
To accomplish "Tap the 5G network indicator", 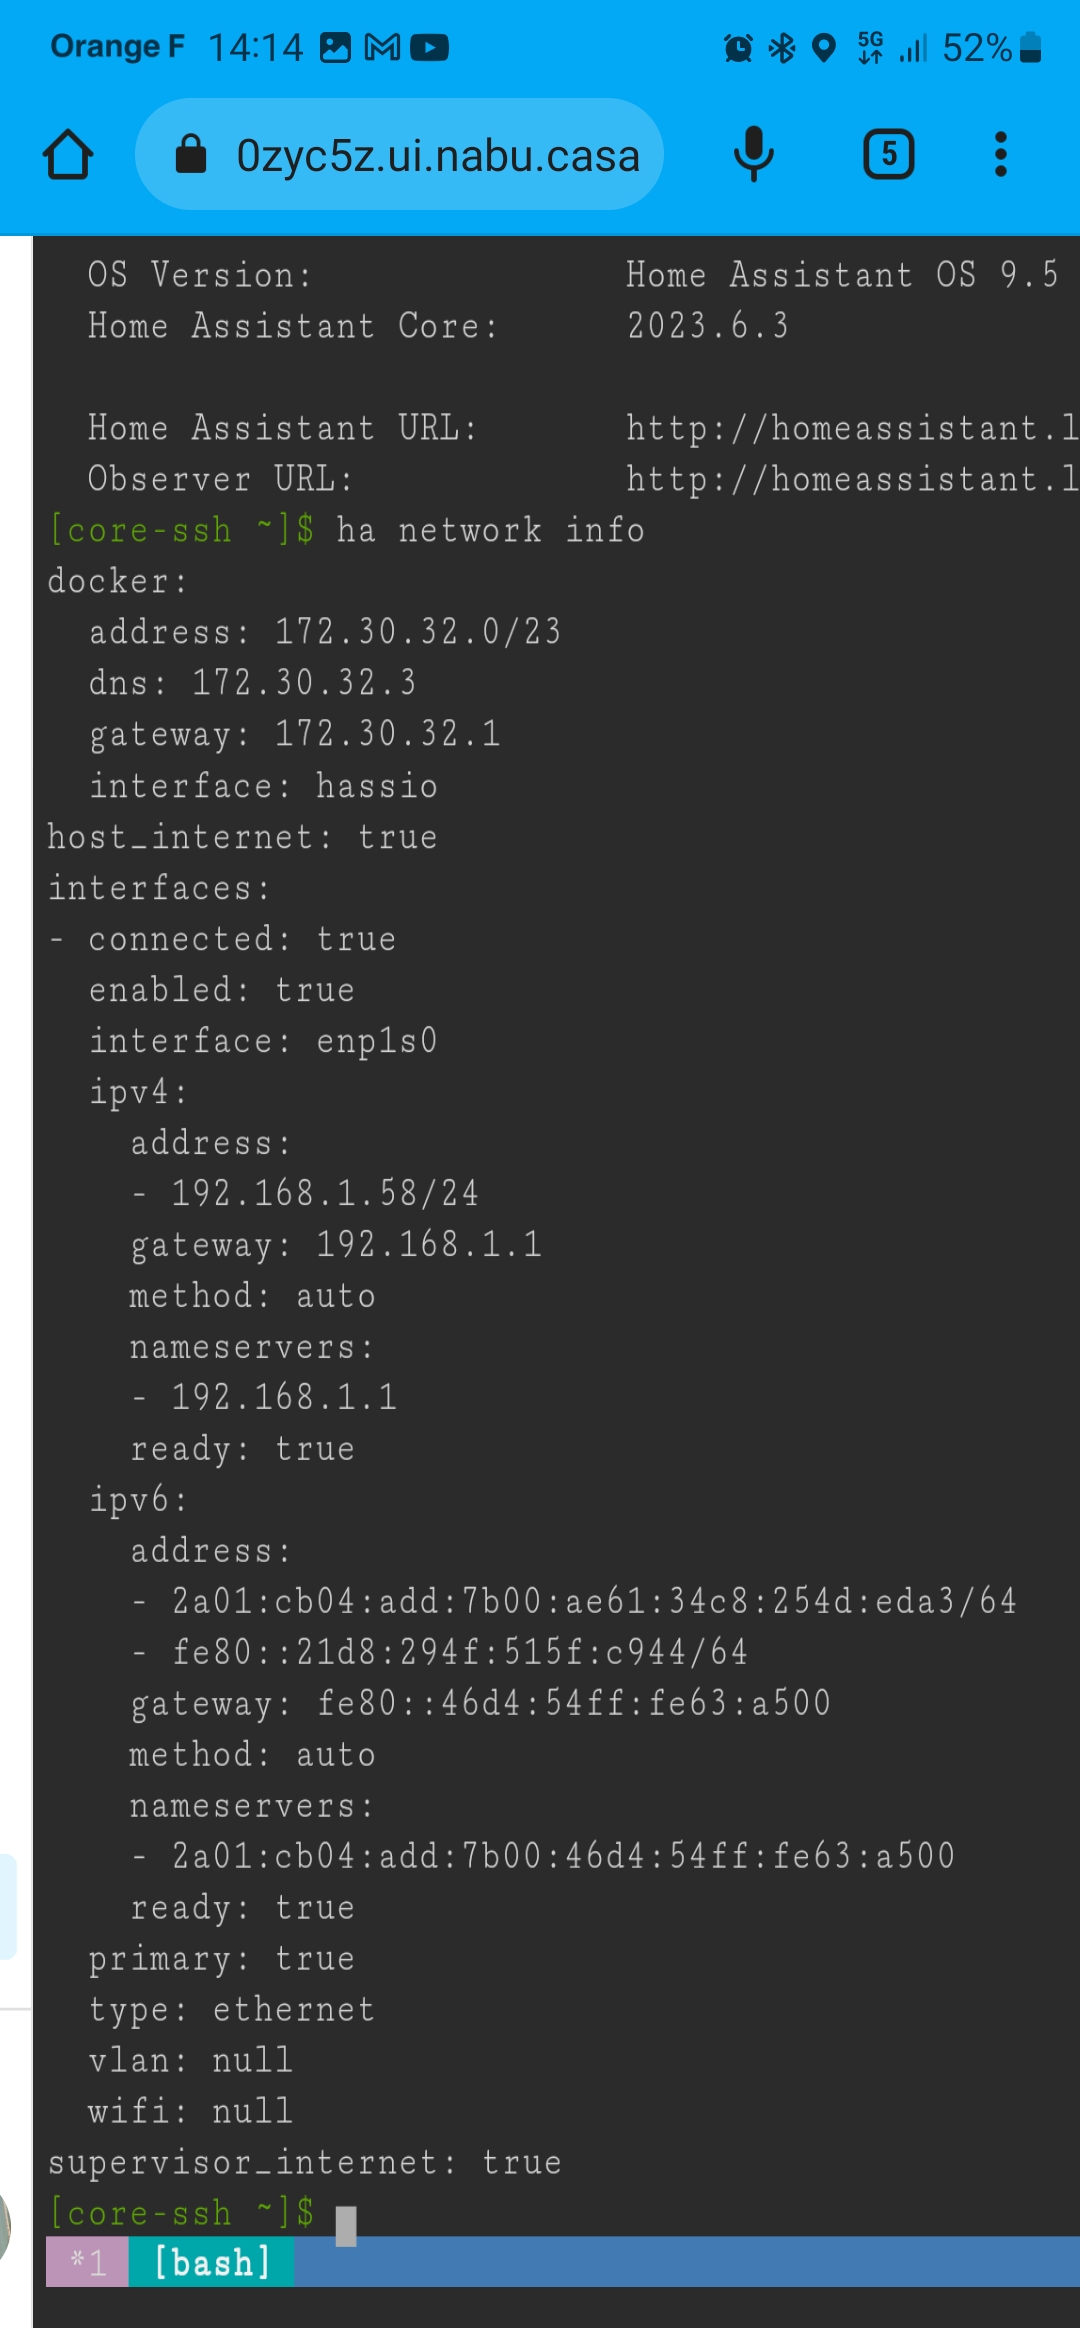I will [x=869, y=46].
